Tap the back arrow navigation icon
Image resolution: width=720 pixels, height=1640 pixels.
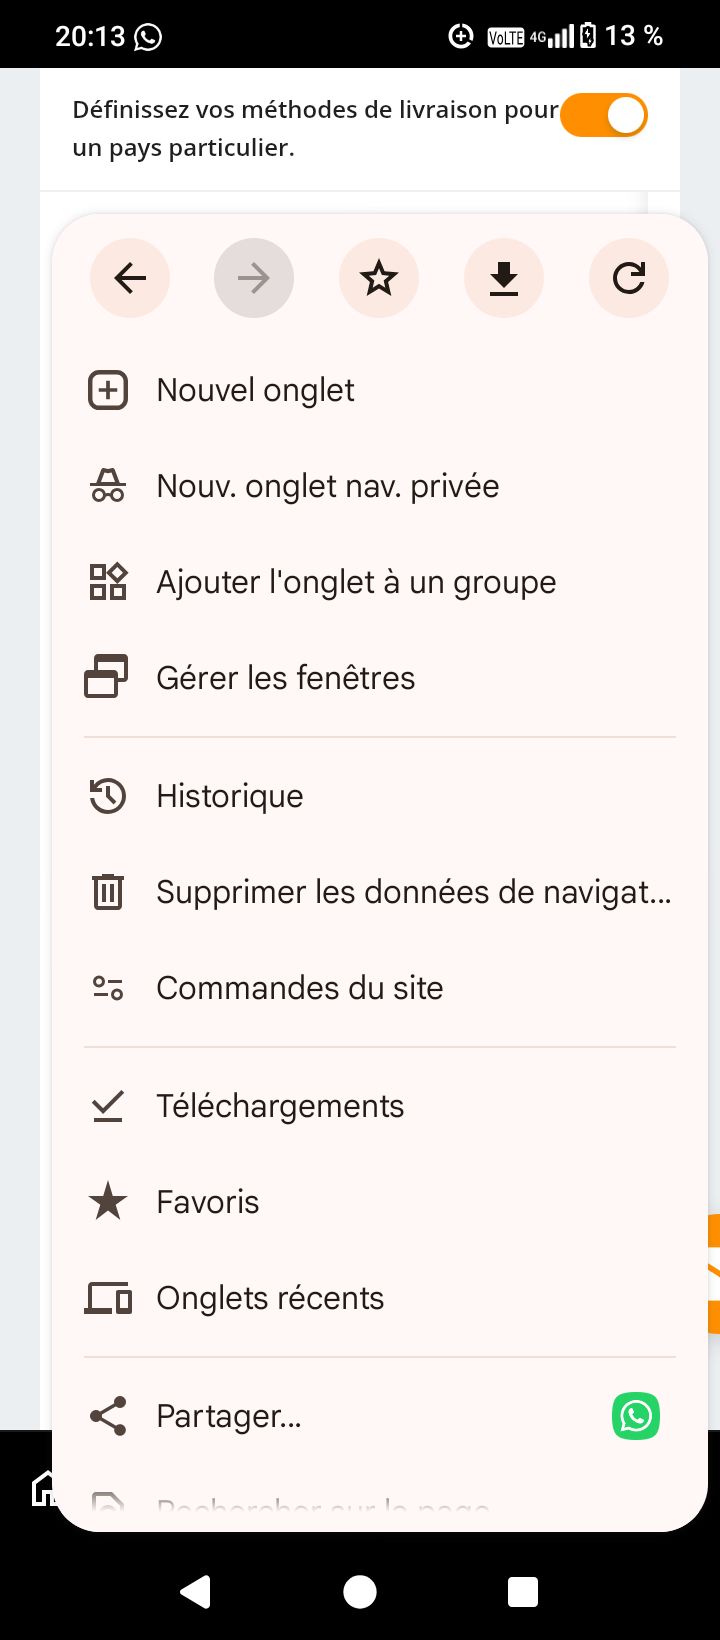click(x=130, y=278)
